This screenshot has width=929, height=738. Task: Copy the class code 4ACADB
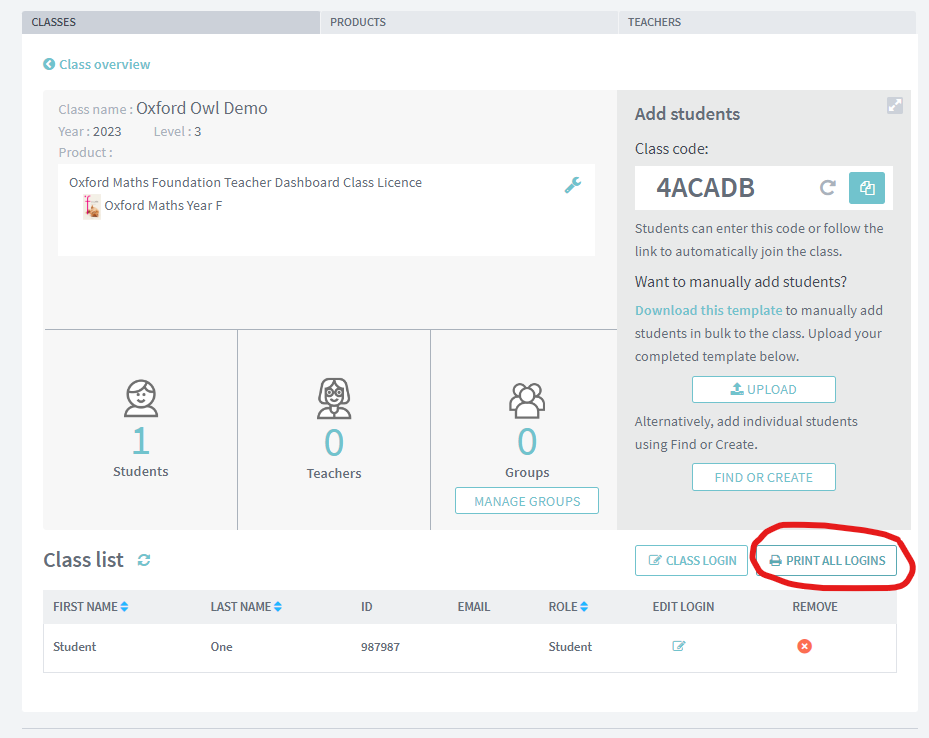(867, 187)
